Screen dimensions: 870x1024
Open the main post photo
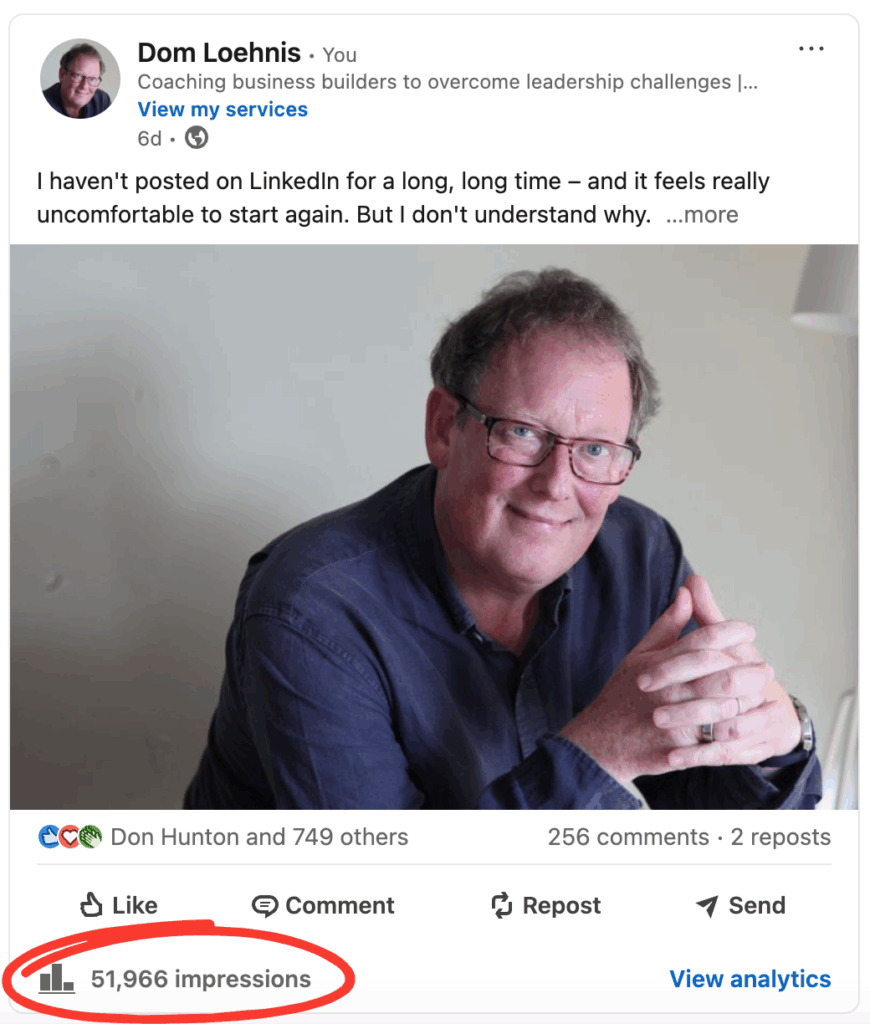[434, 527]
